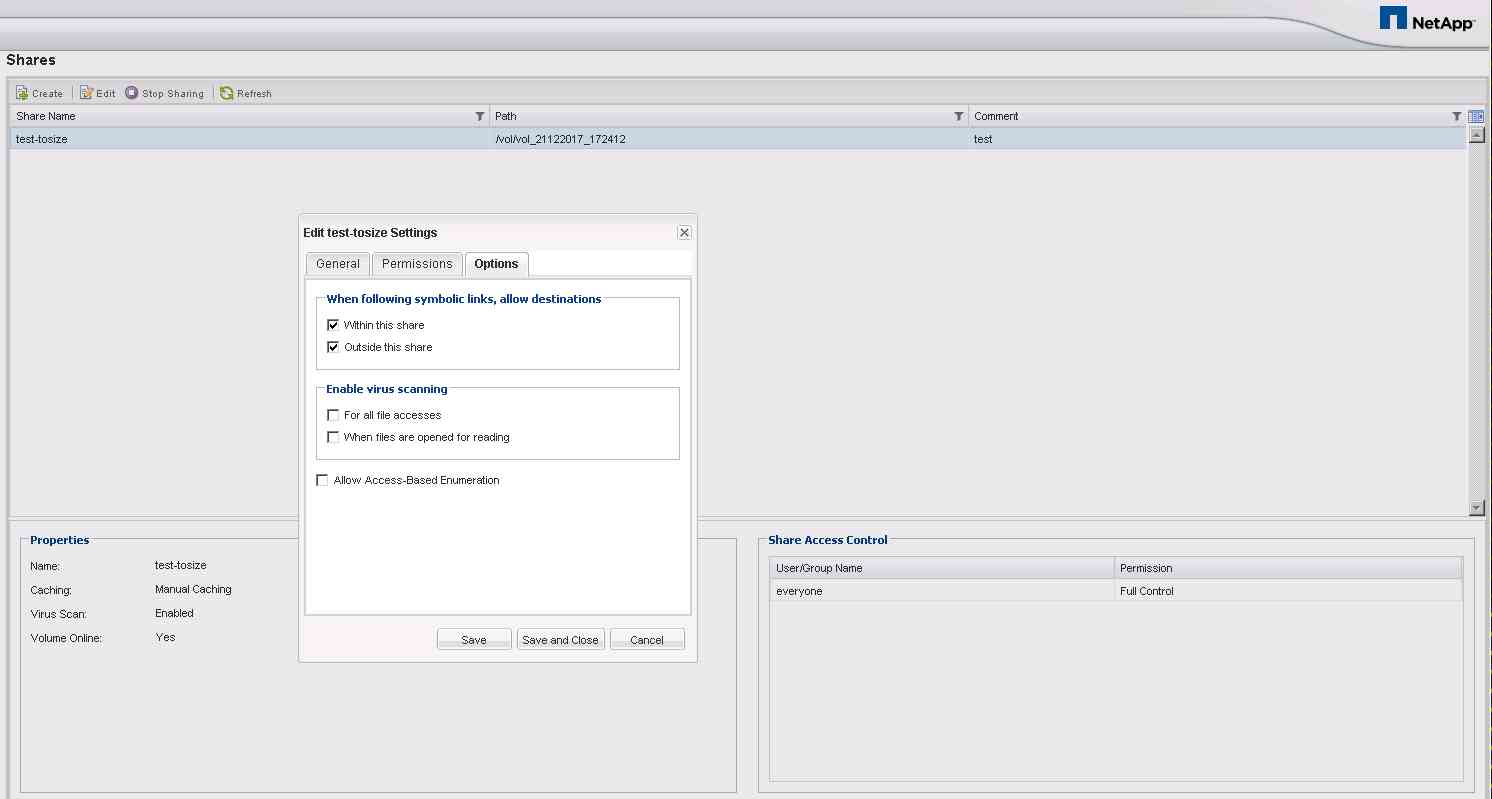This screenshot has height=799, width=1492.
Task: Enable scanning when files are opened for reading
Action: [333, 437]
